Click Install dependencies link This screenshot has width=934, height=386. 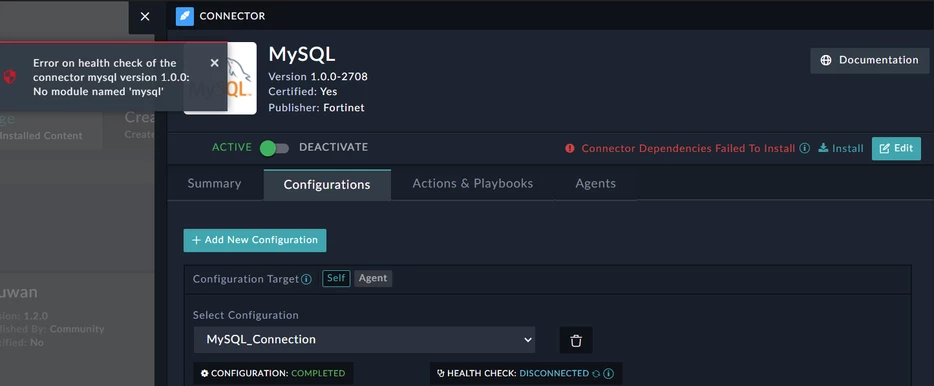tap(841, 148)
